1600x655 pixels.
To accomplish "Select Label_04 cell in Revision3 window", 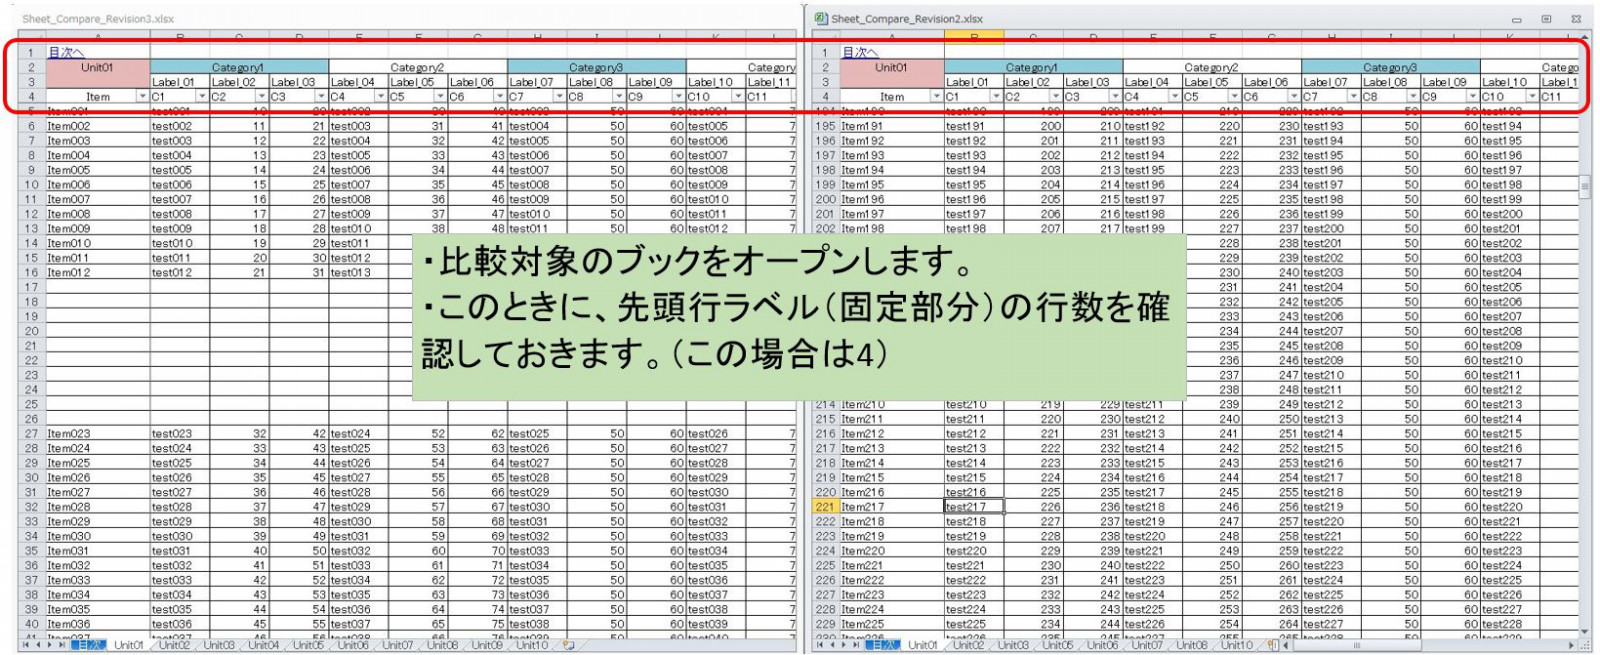I will click(358, 82).
